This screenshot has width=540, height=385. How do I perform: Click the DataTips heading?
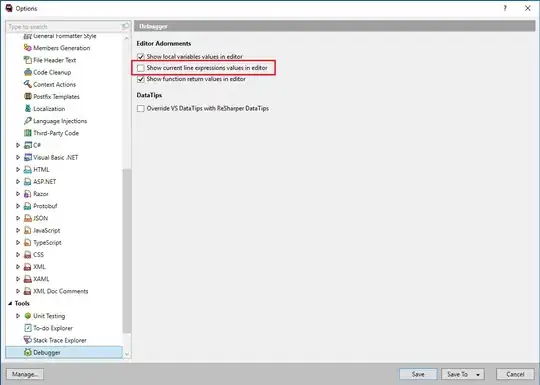[x=149, y=95]
